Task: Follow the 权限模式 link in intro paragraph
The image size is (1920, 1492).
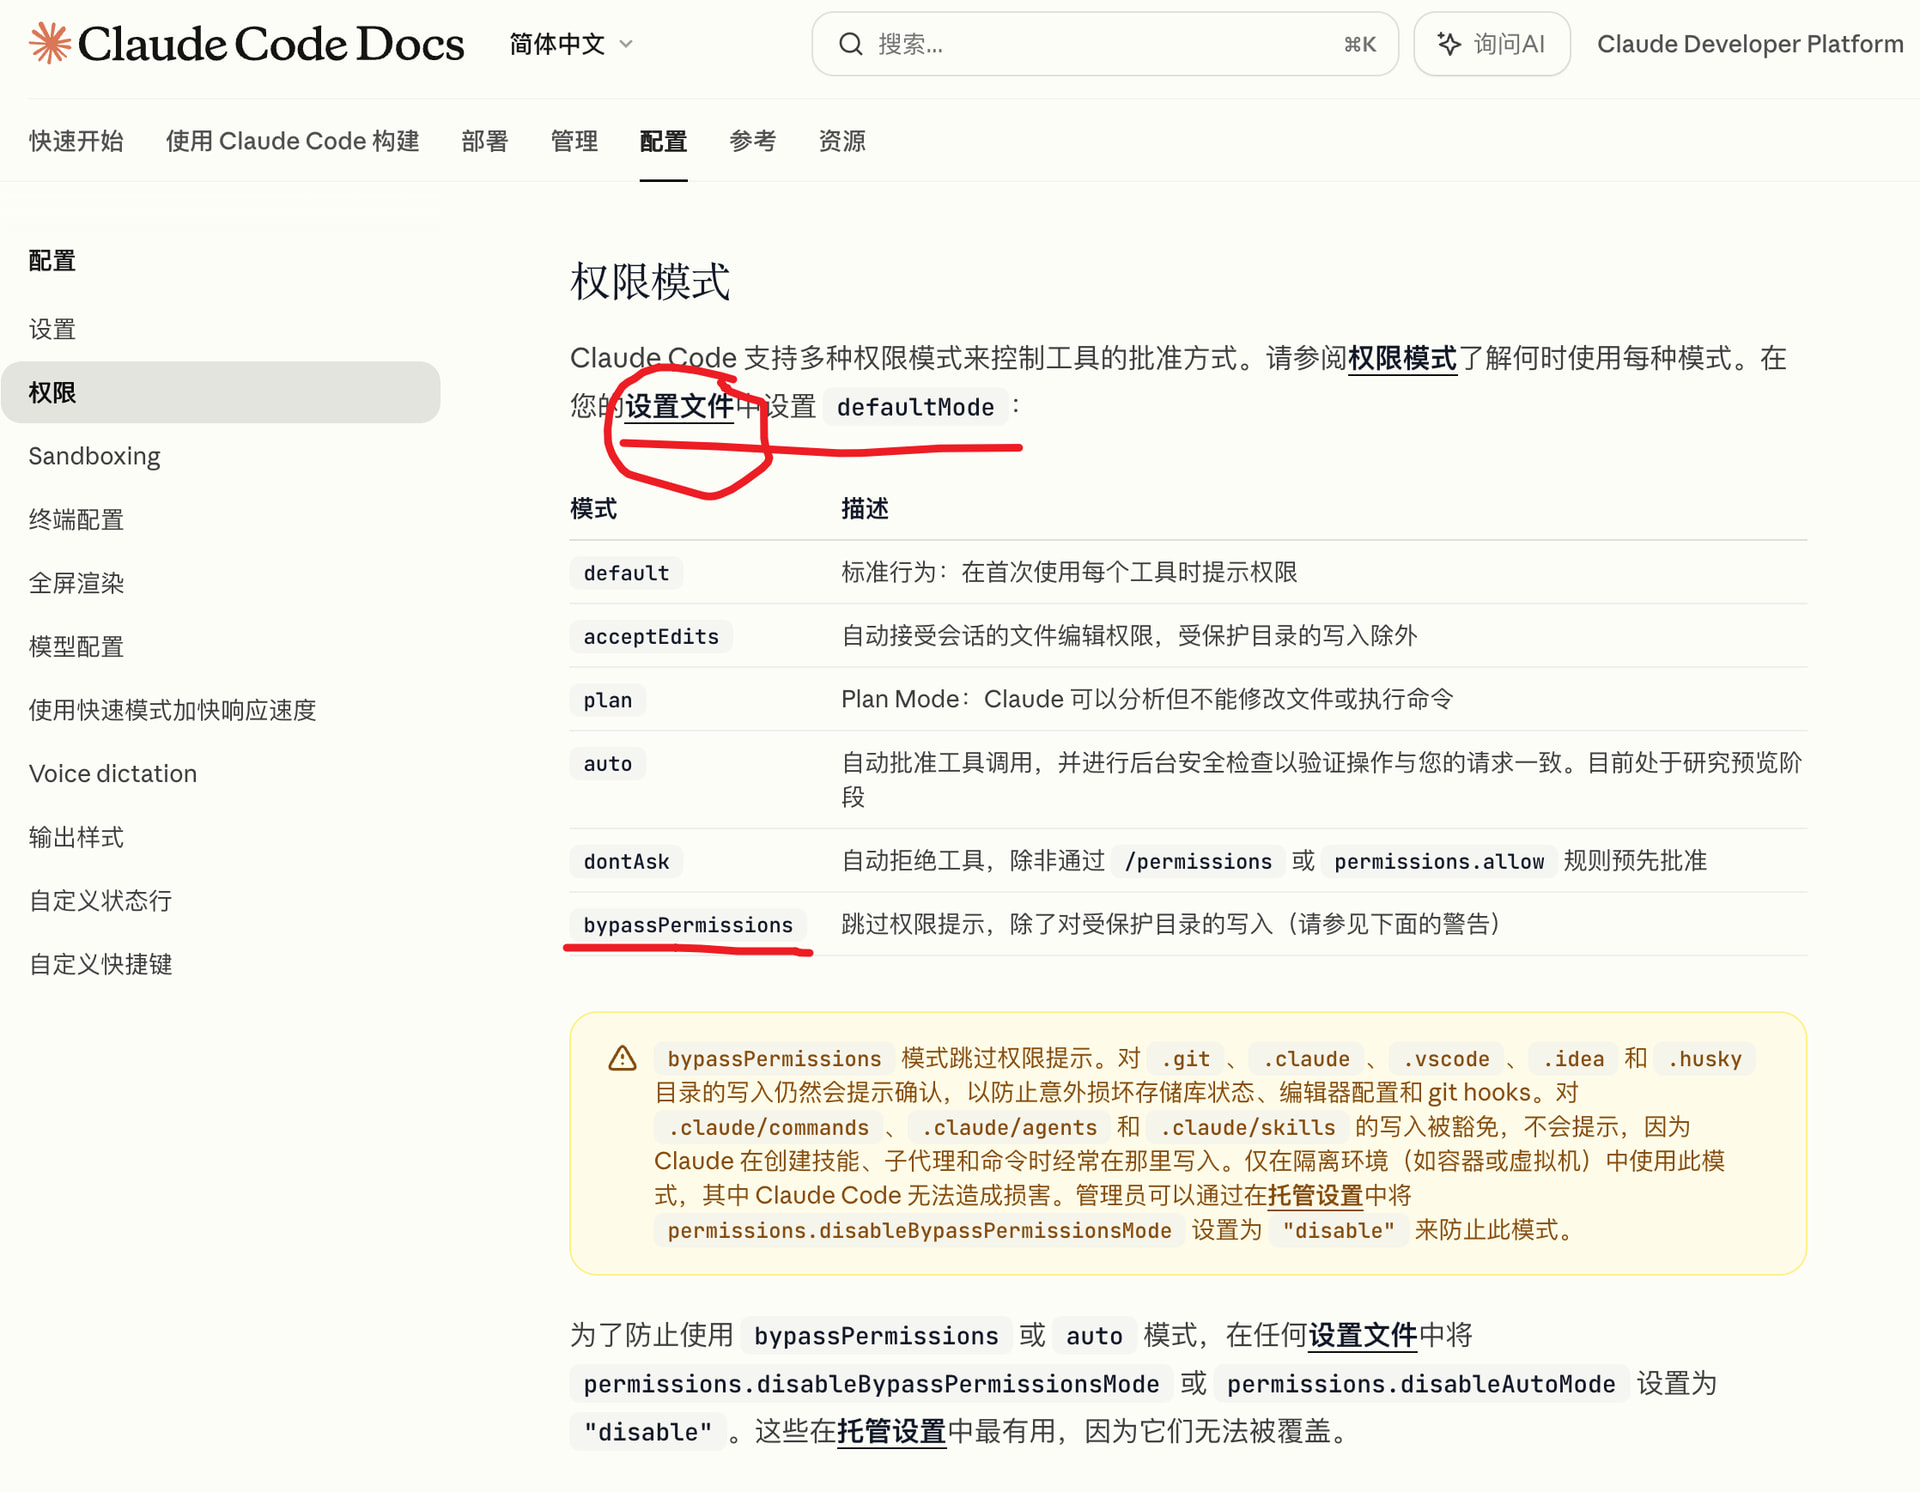Action: (x=1402, y=358)
